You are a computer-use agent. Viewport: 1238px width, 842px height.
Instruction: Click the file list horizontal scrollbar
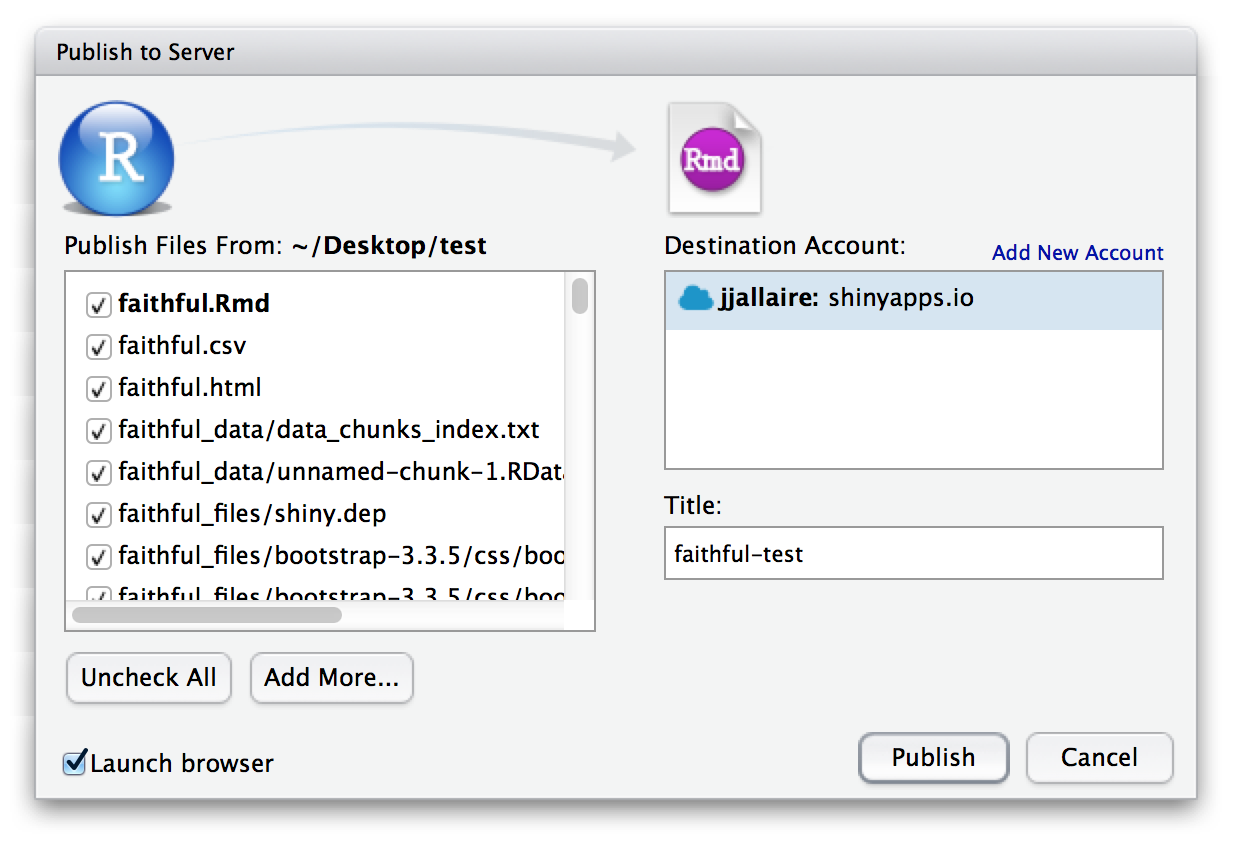pyautogui.click(x=207, y=615)
